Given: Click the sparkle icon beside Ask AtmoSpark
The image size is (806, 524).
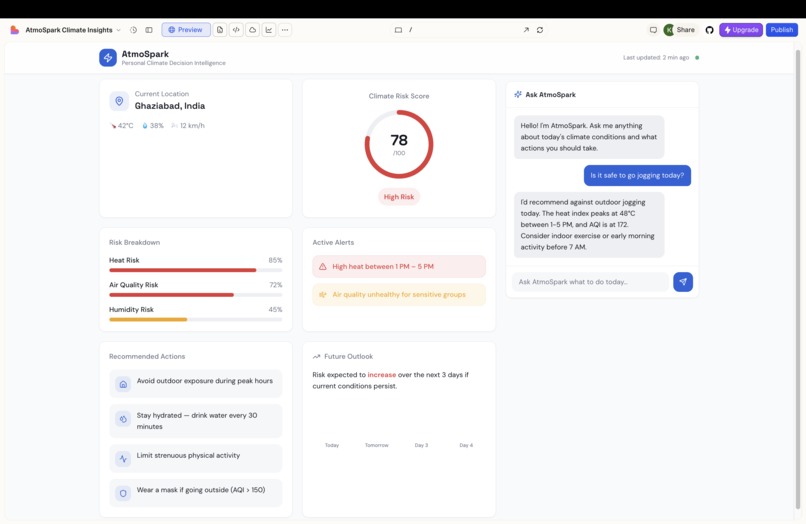Looking at the screenshot, I should point(518,95).
